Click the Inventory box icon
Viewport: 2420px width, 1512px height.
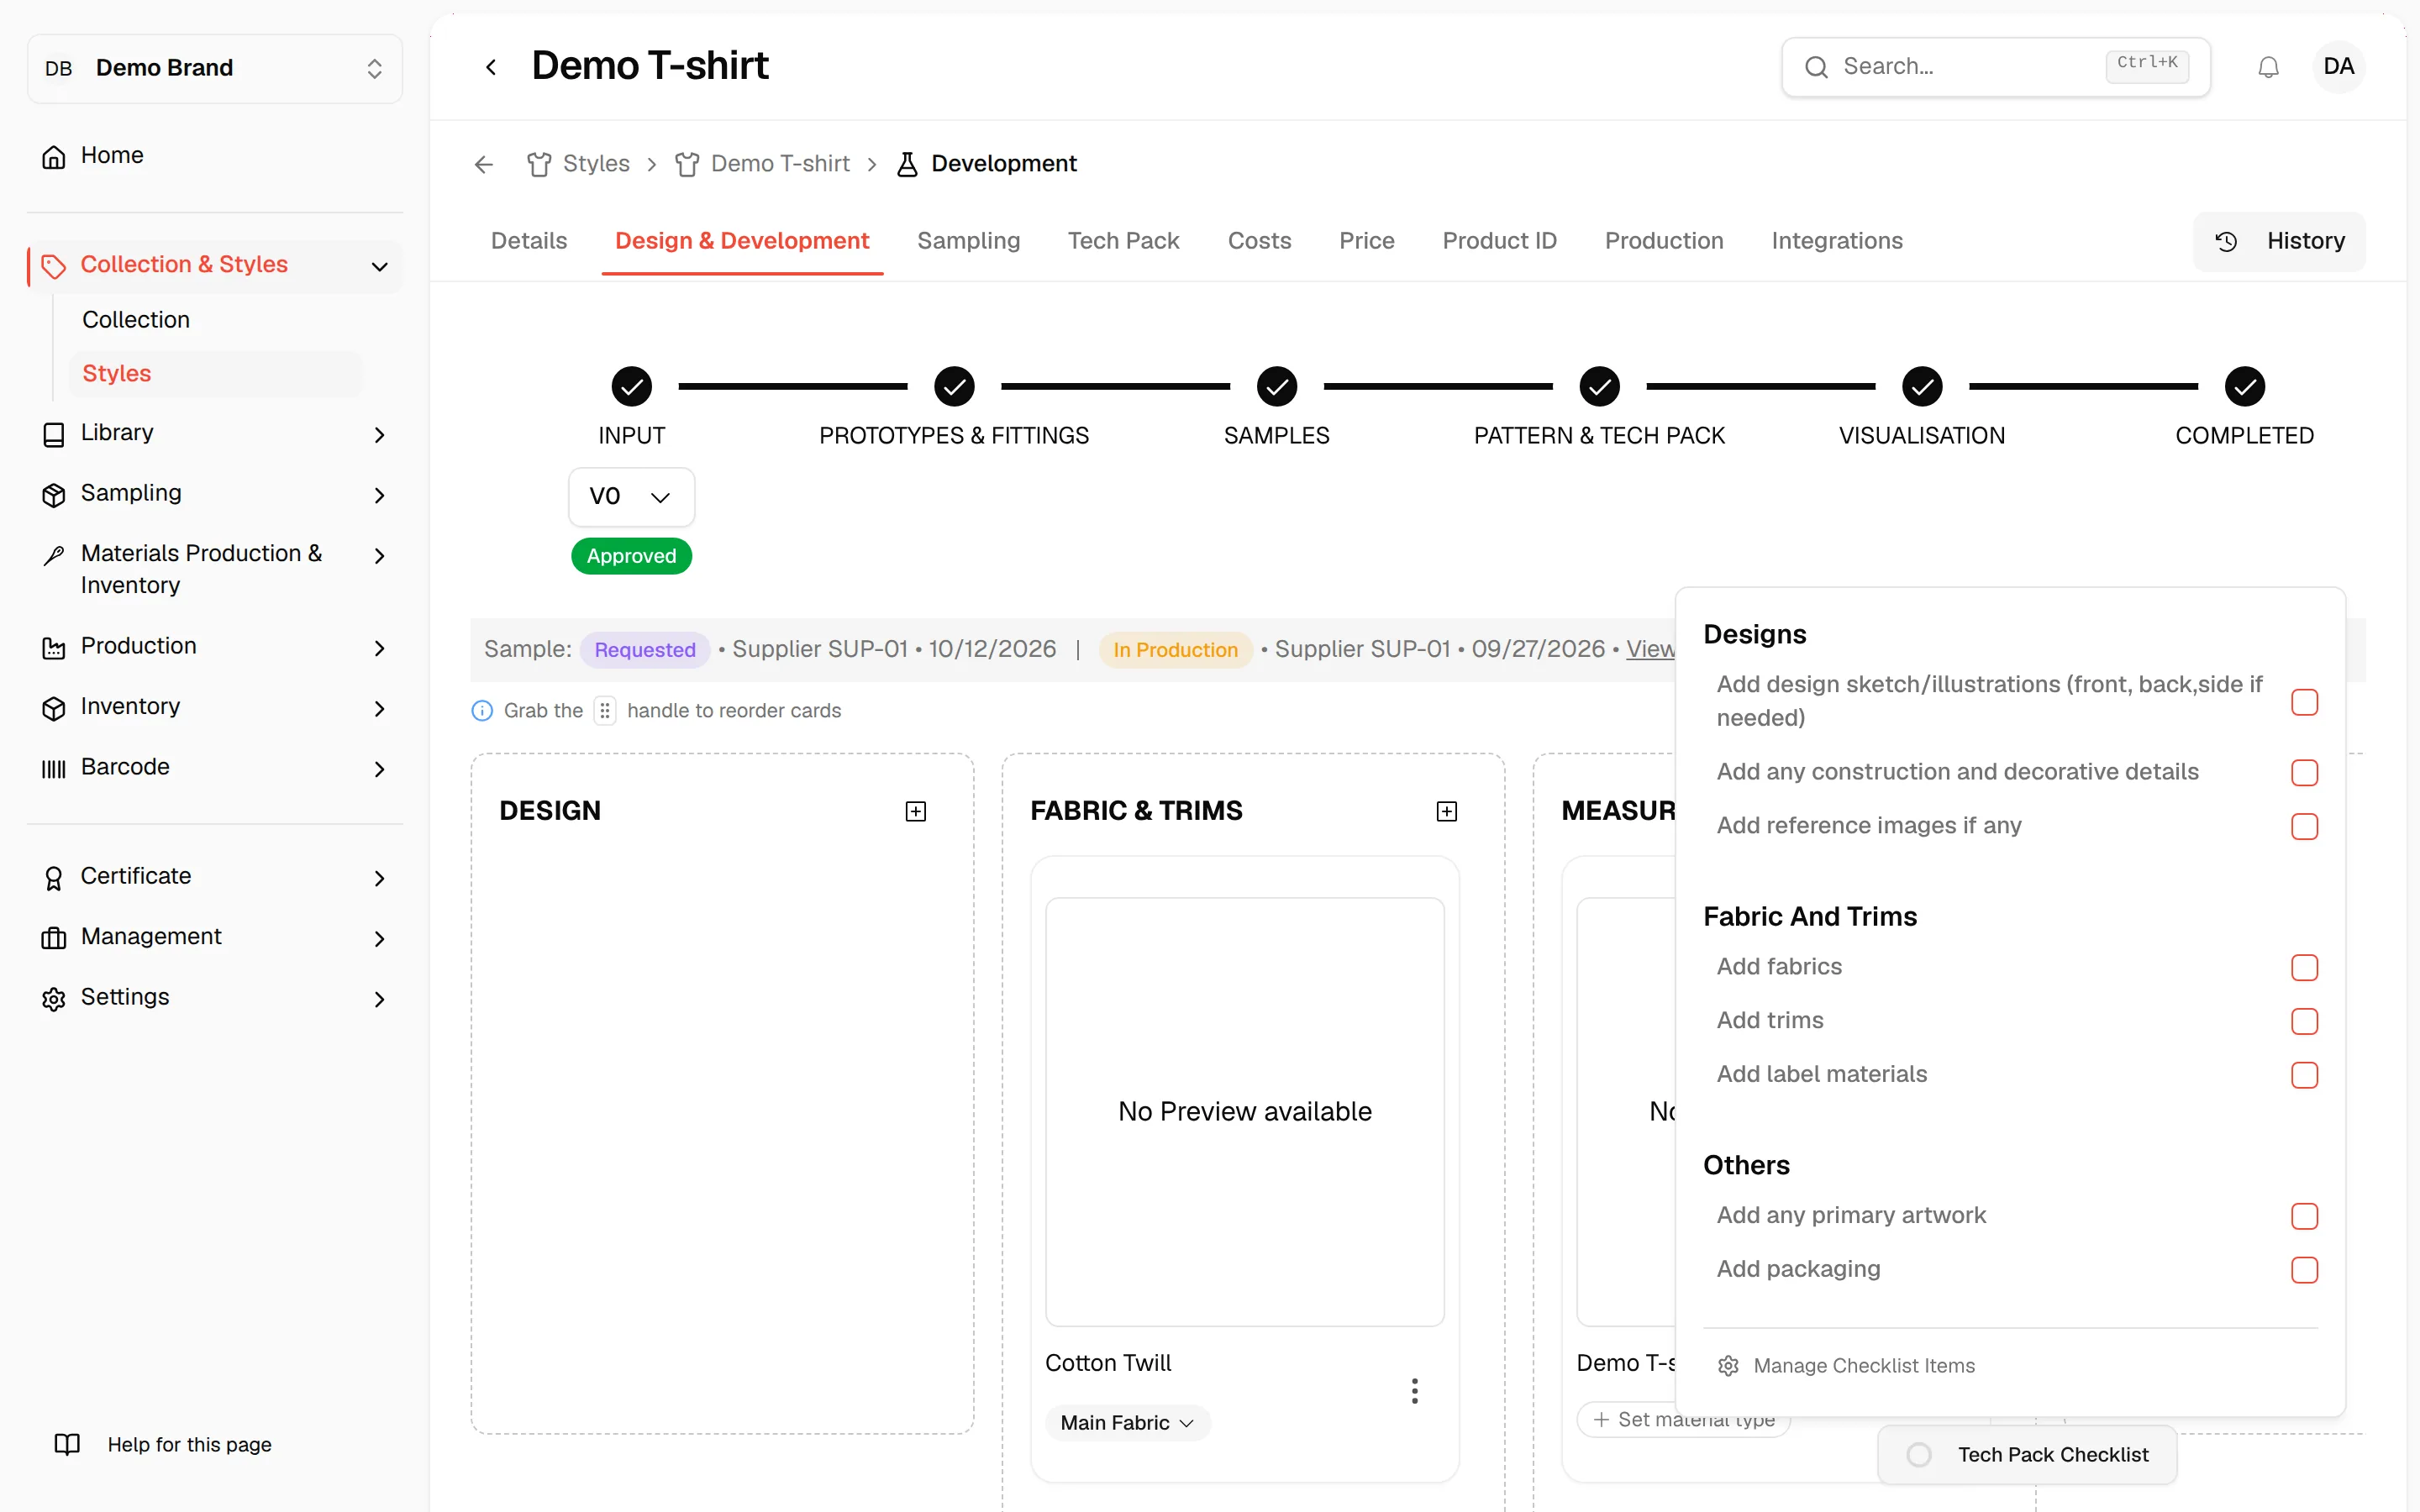point(54,708)
